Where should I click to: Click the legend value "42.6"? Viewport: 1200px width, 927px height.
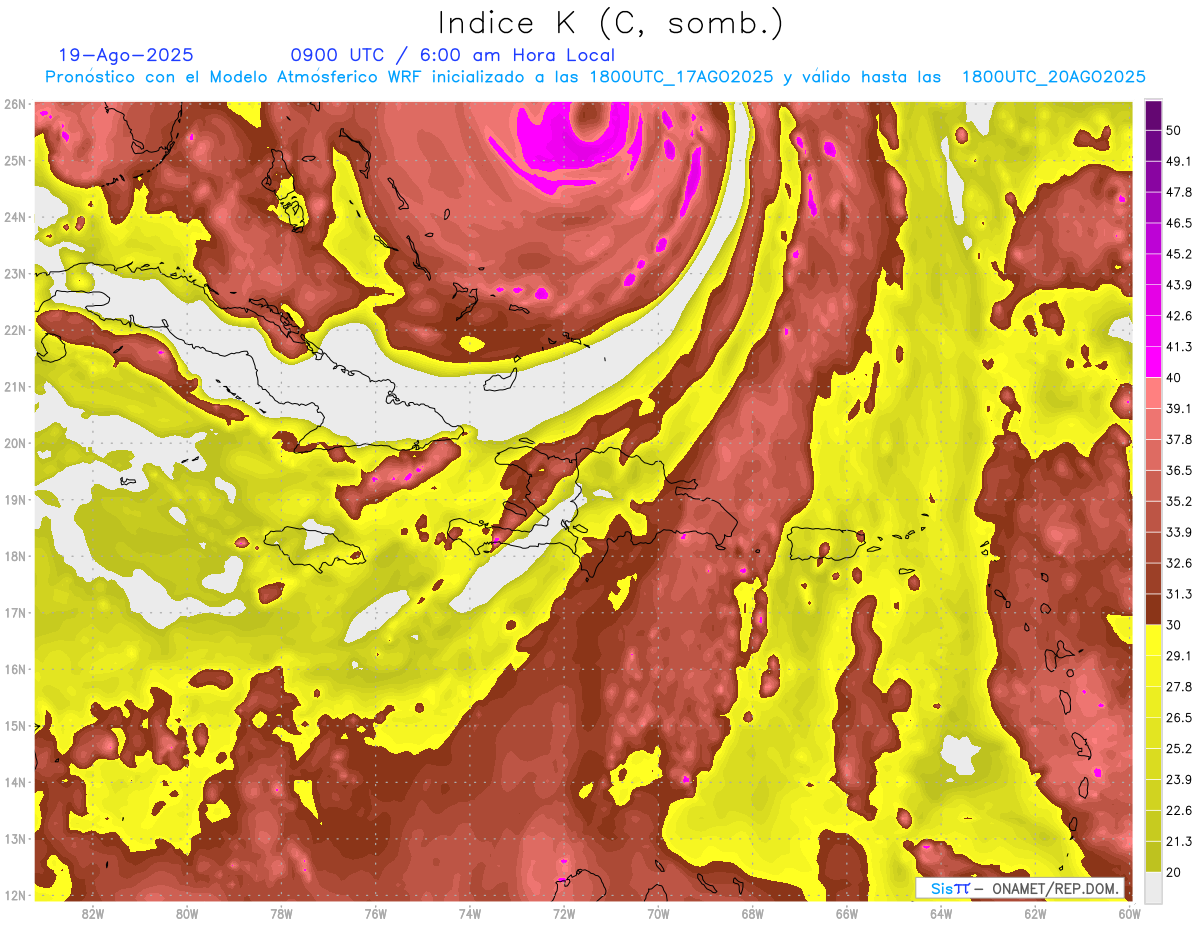[1179, 316]
